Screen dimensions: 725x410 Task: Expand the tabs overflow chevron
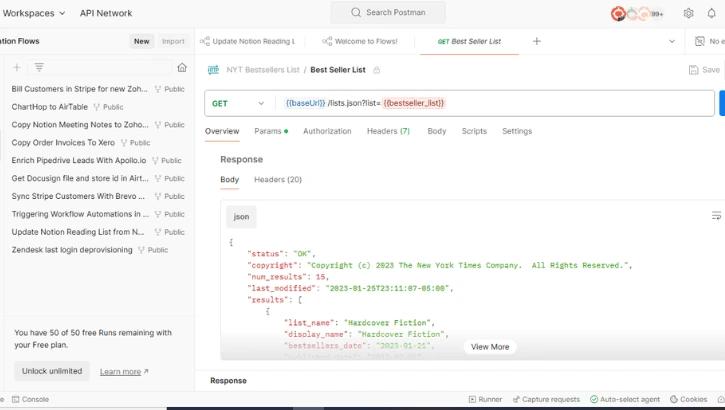coord(672,42)
